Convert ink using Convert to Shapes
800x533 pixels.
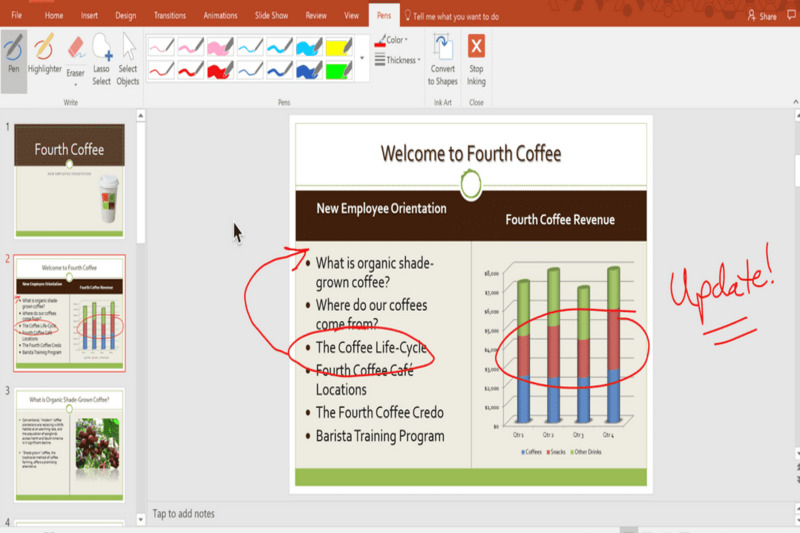point(443,59)
